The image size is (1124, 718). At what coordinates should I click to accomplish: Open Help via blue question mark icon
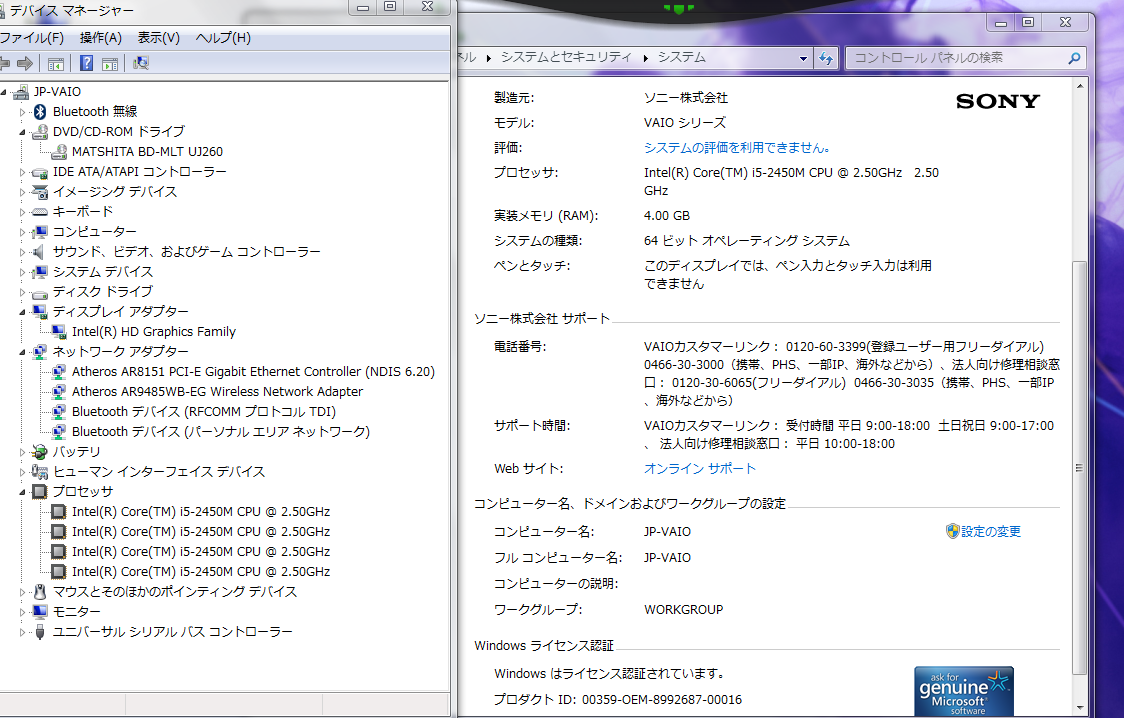point(86,64)
